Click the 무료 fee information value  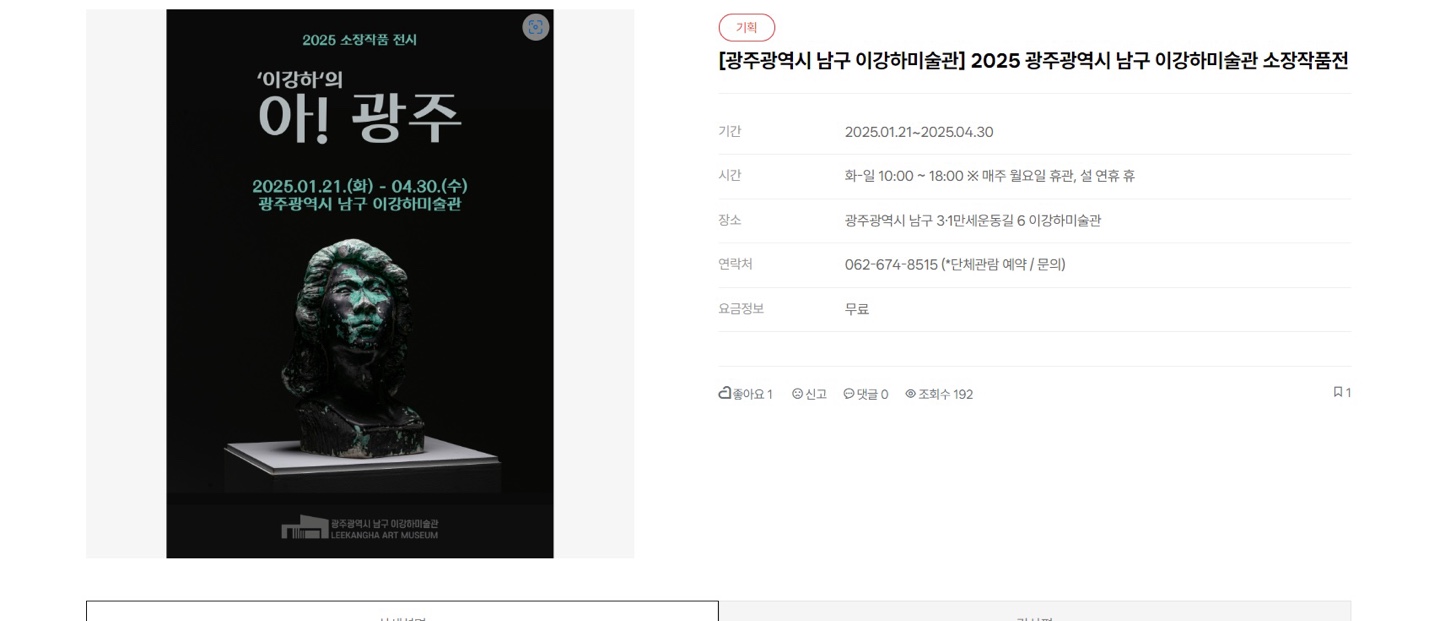[857, 309]
